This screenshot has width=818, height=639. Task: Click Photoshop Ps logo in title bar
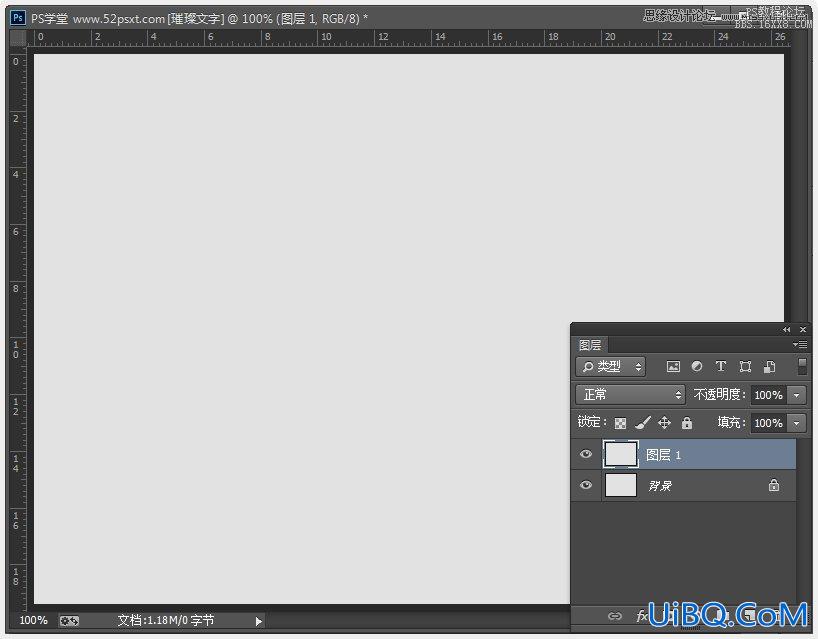(x=18, y=18)
